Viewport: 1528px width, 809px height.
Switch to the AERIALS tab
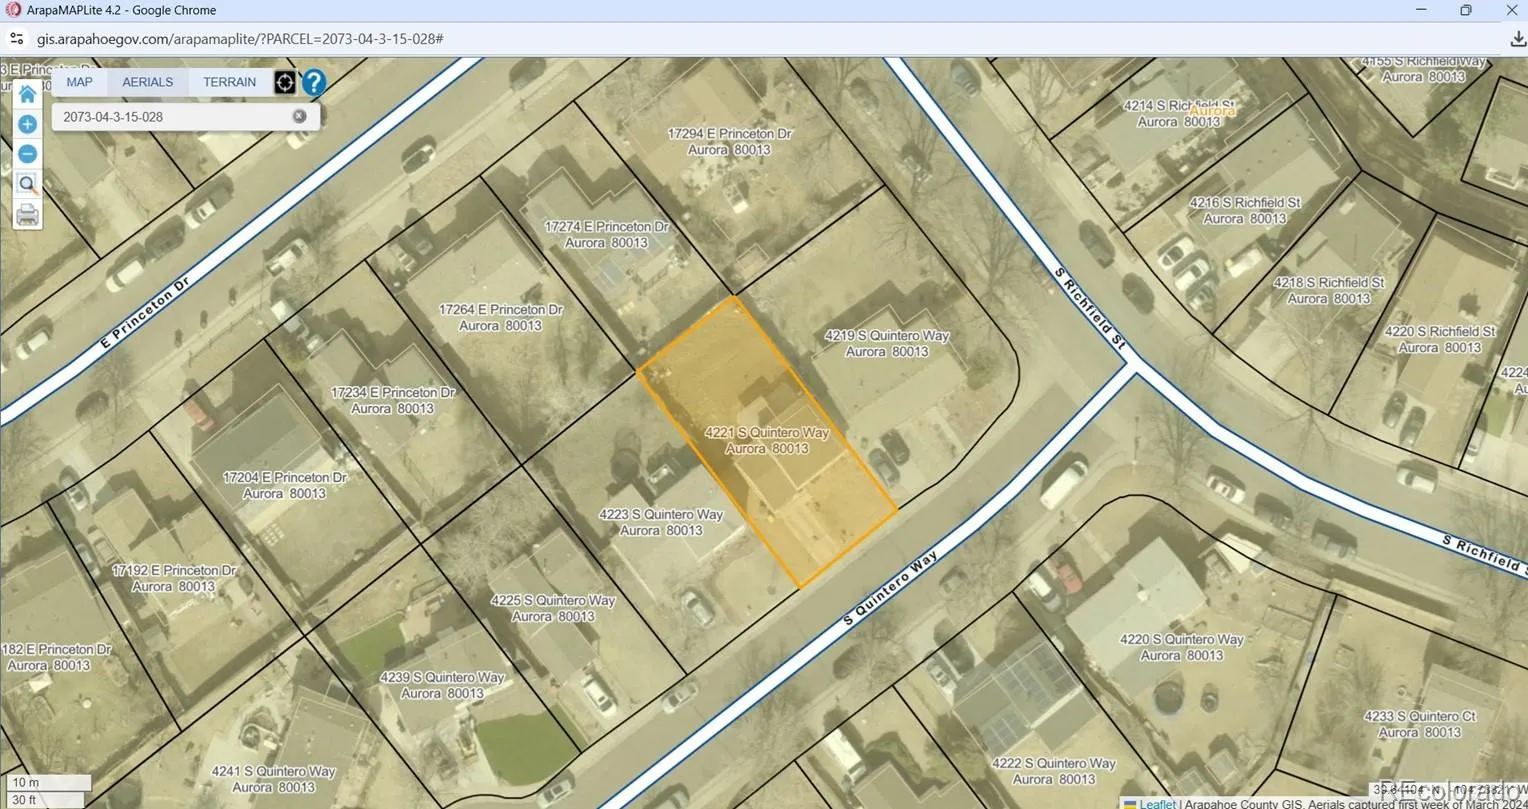pos(148,82)
